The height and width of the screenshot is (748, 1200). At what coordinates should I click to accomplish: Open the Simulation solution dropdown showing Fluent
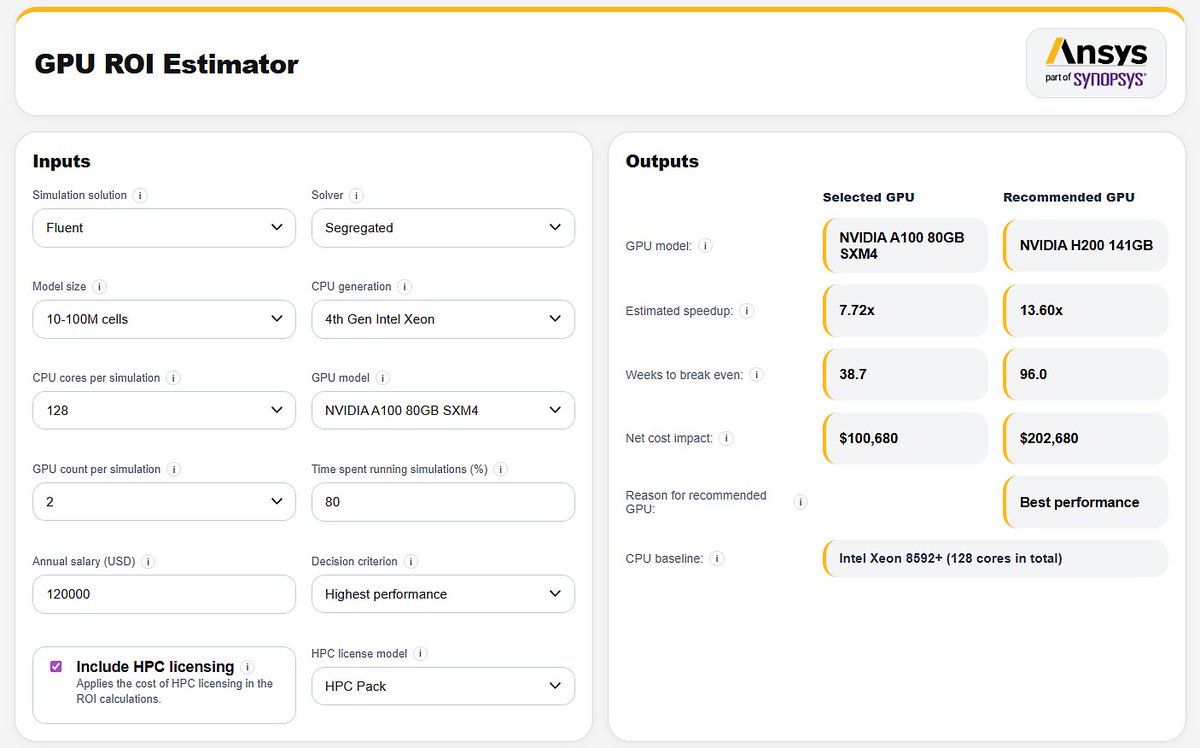coord(164,228)
